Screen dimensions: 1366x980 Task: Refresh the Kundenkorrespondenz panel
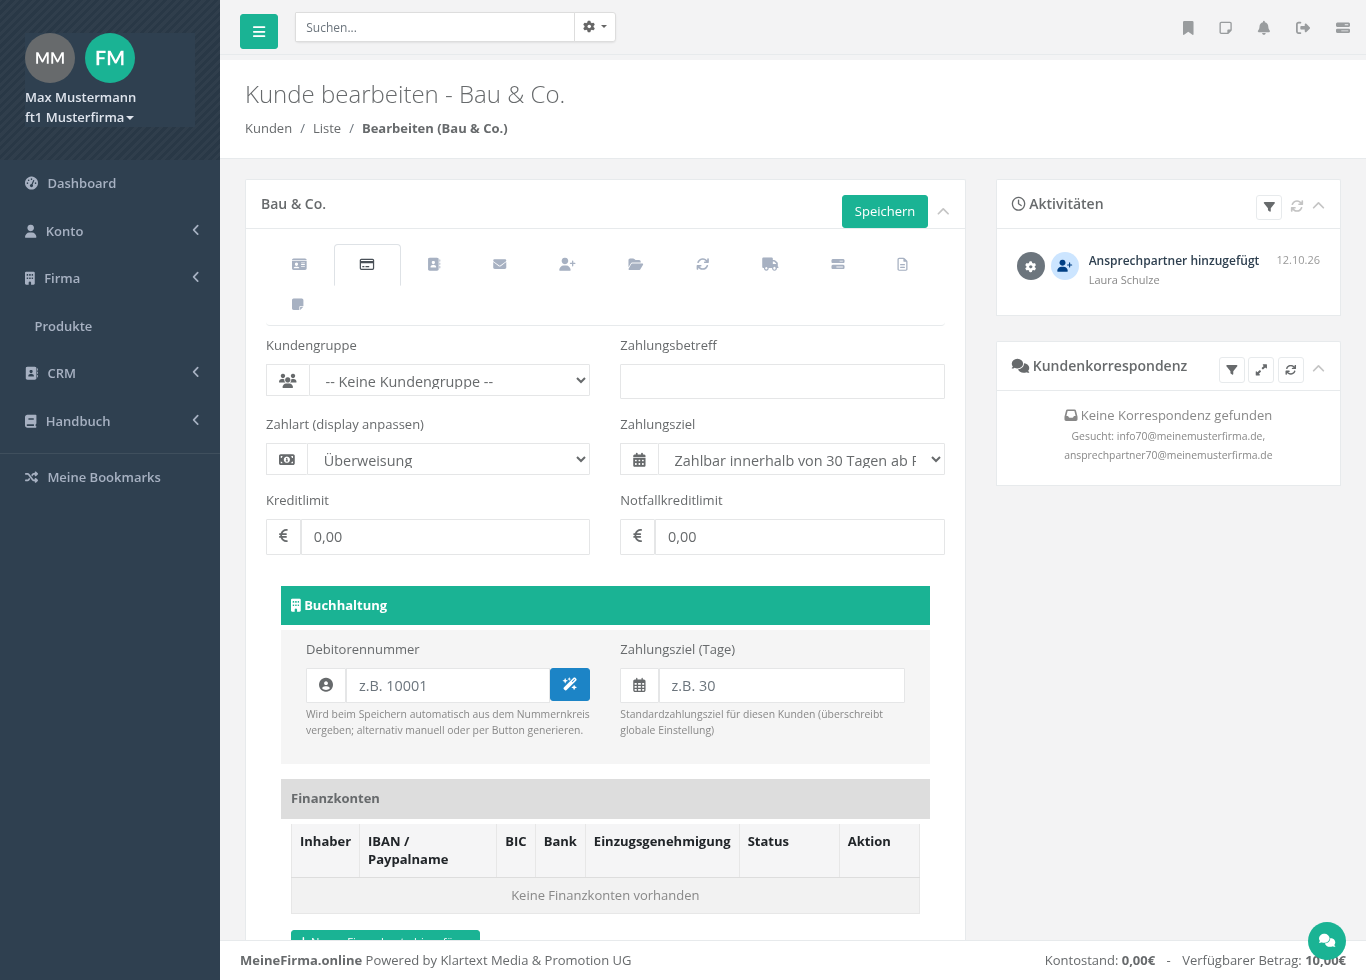[1291, 370]
